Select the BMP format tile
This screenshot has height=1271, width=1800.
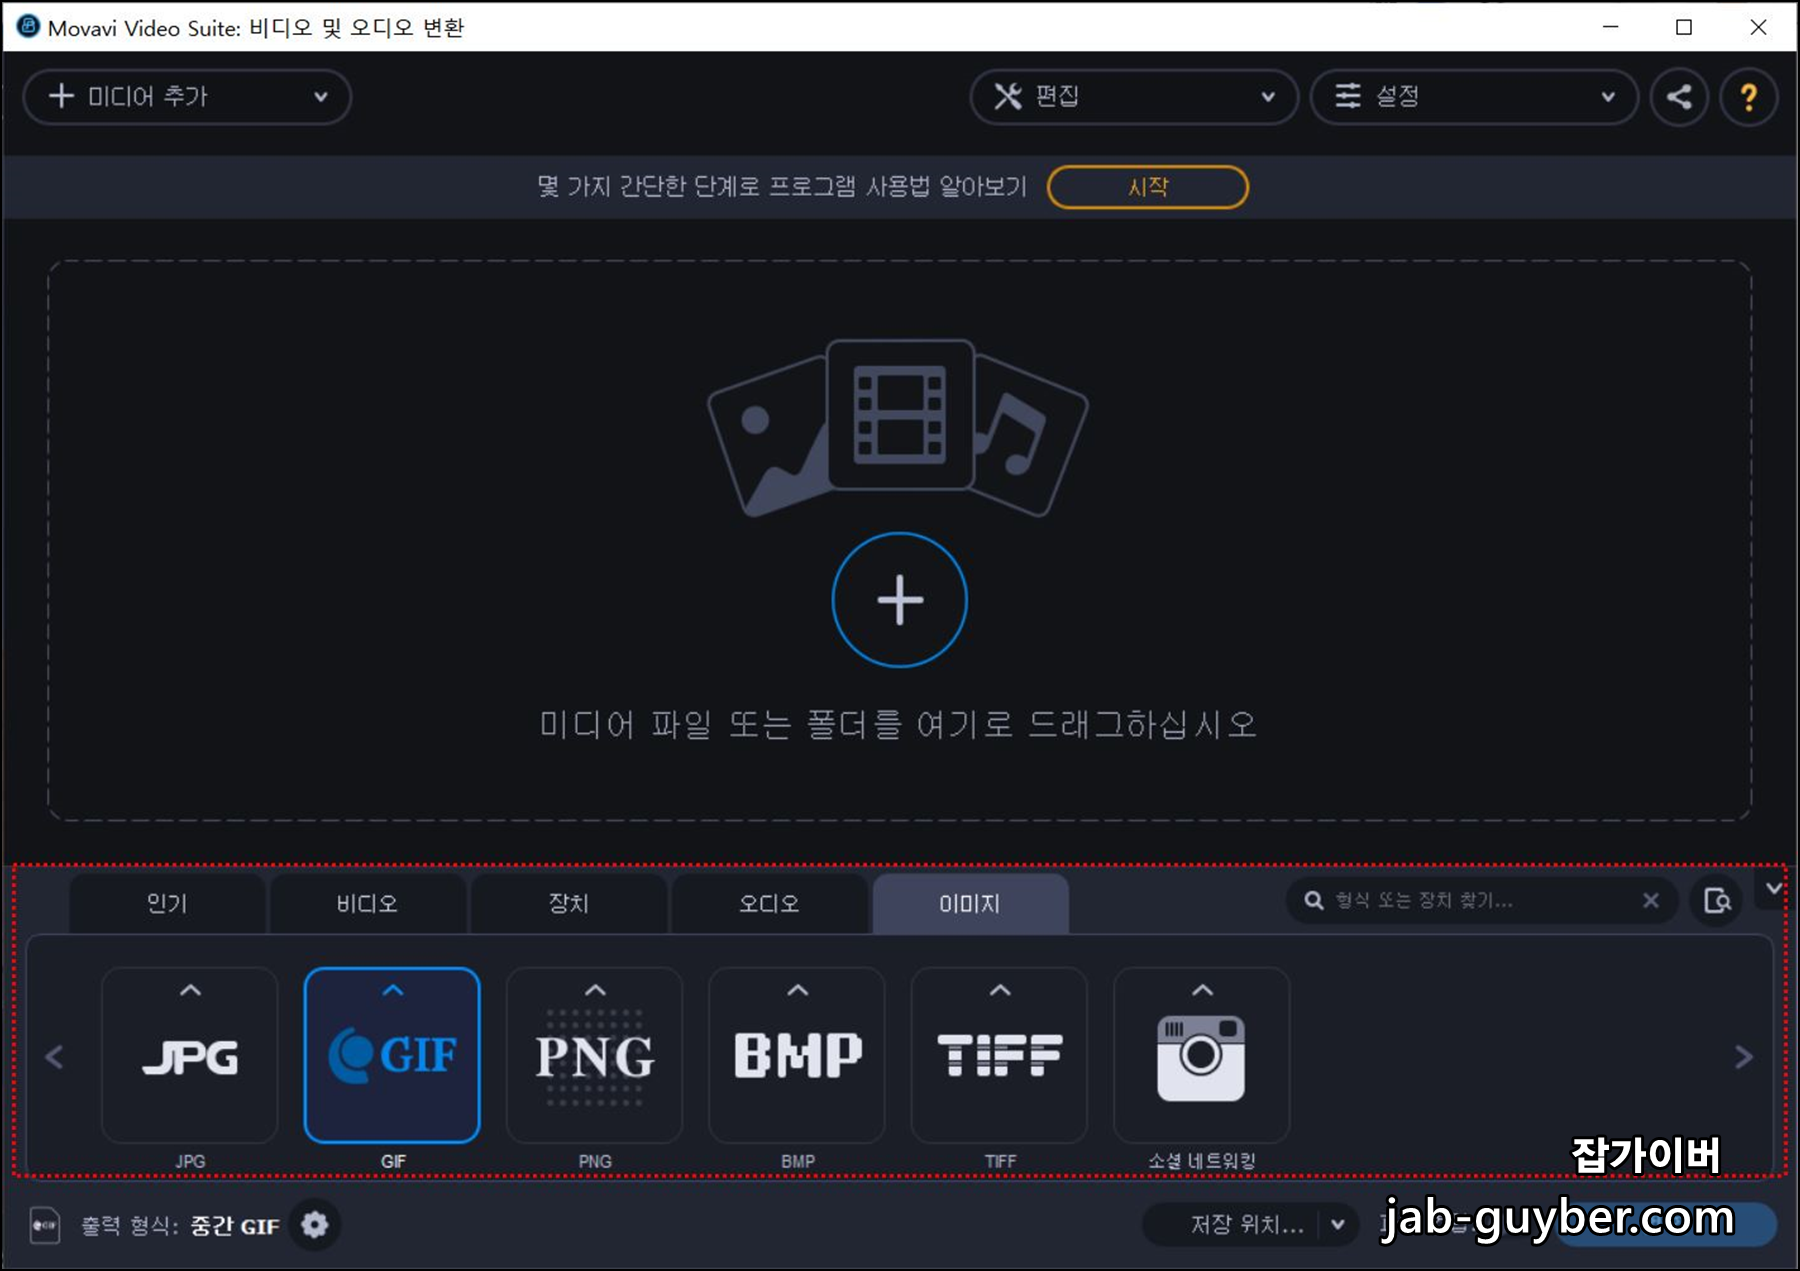797,1055
